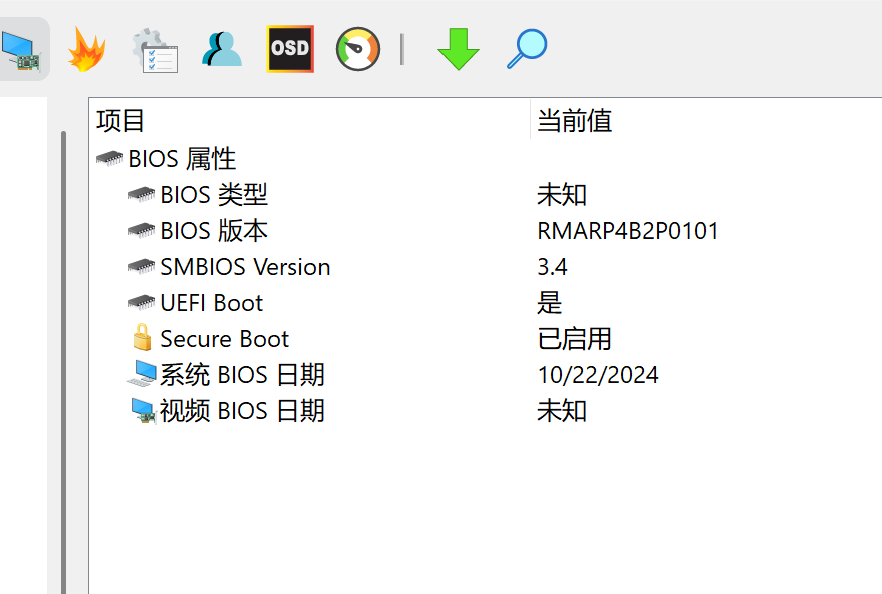Click the 3.4 SMBIOS value

point(552,267)
